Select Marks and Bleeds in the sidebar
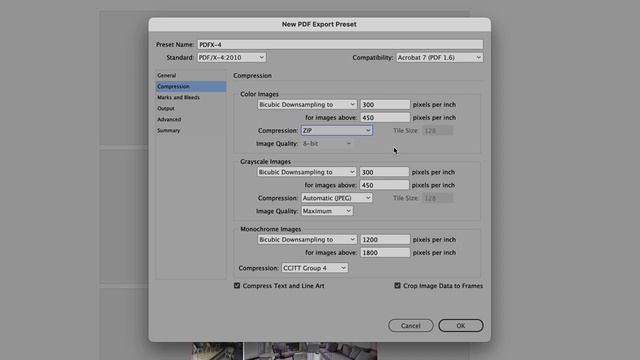This screenshot has height=360, width=640. (191, 98)
